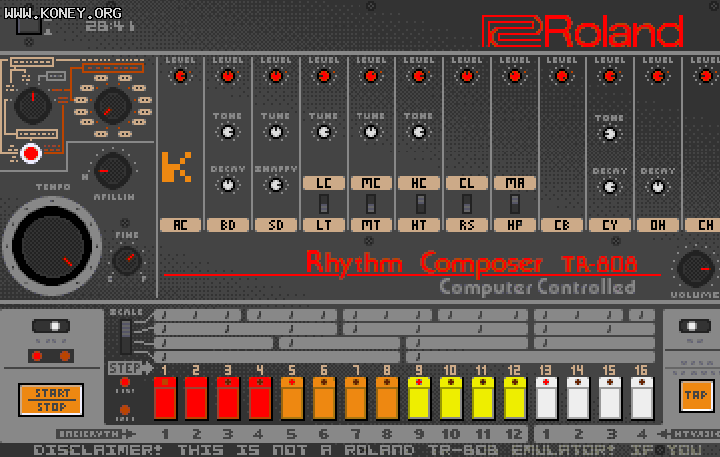Click the Fine tempo knob
Screen dimensions: 720x457
coord(127,260)
